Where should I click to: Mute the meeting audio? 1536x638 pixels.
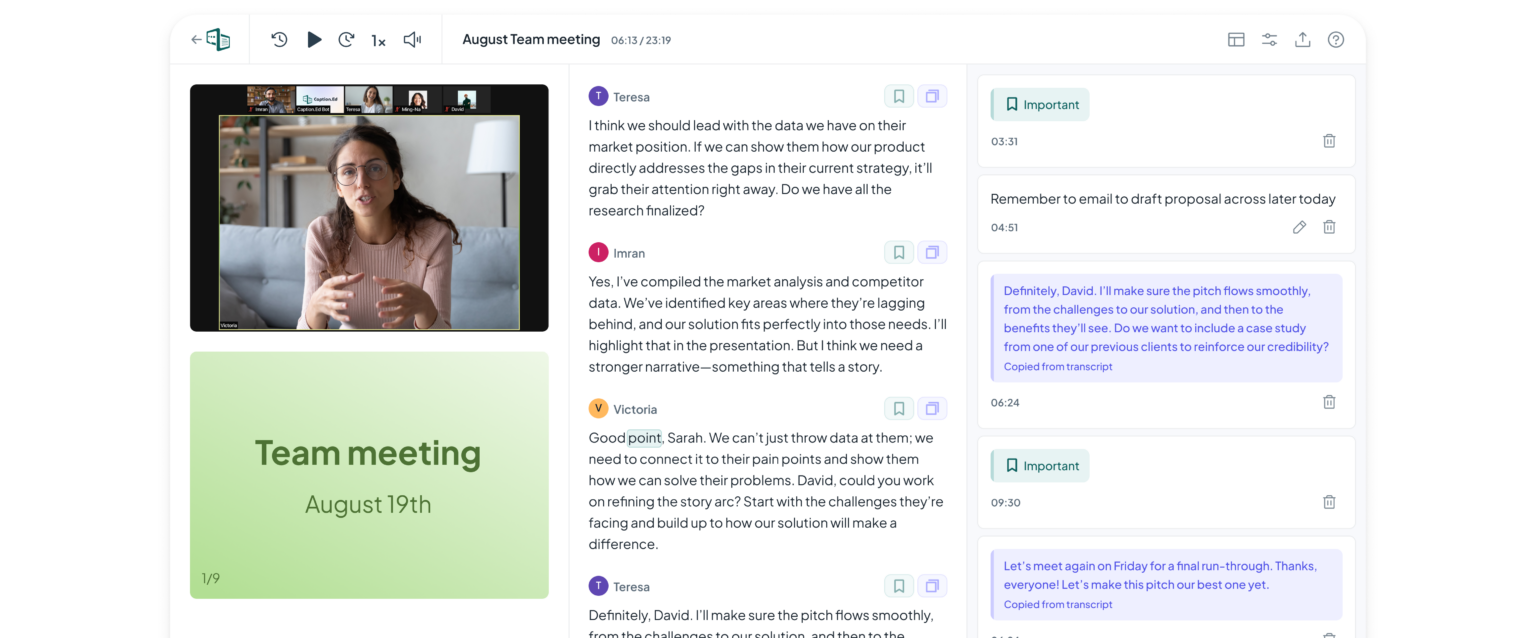(x=411, y=39)
